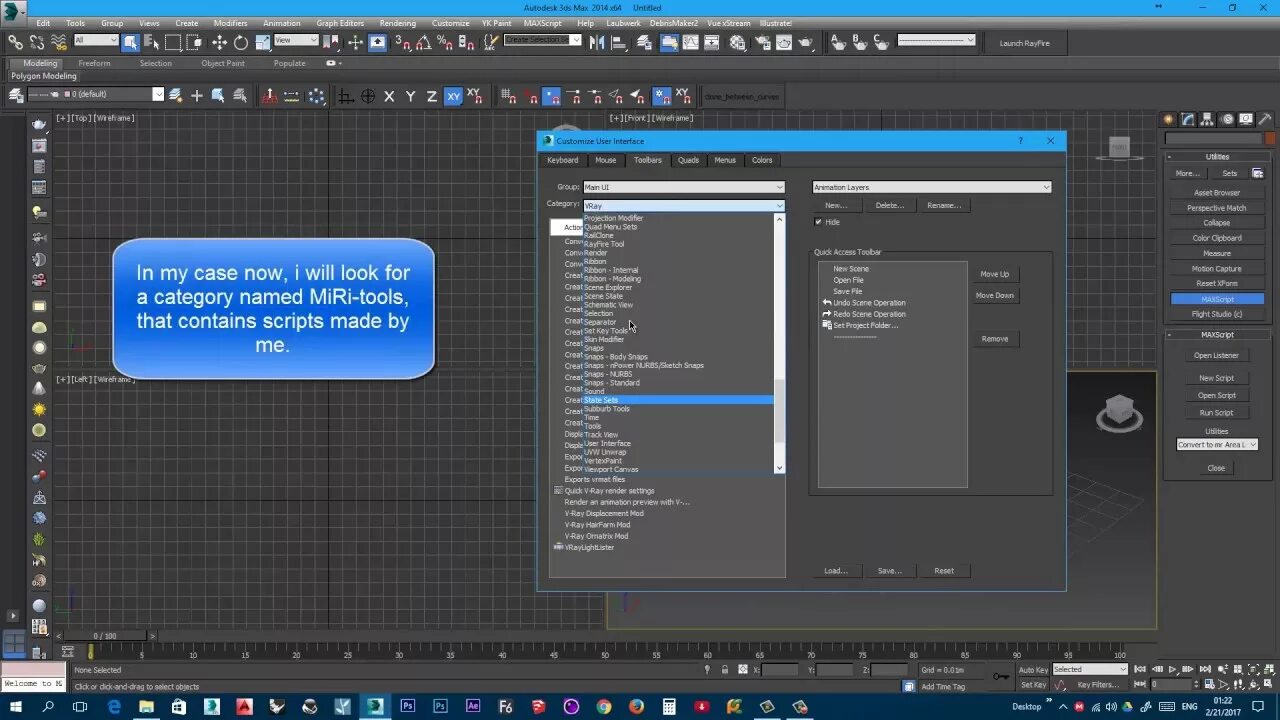This screenshot has height=720, width=1280.
Task: Click the Undo Scene Operation entry icon
Action: tap(827, 303)
